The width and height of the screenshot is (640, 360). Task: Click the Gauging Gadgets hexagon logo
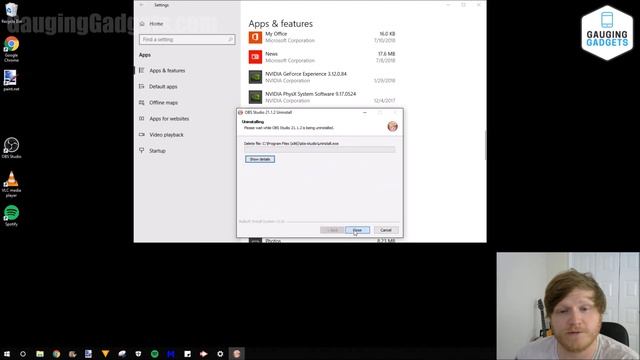pos(607,33)
